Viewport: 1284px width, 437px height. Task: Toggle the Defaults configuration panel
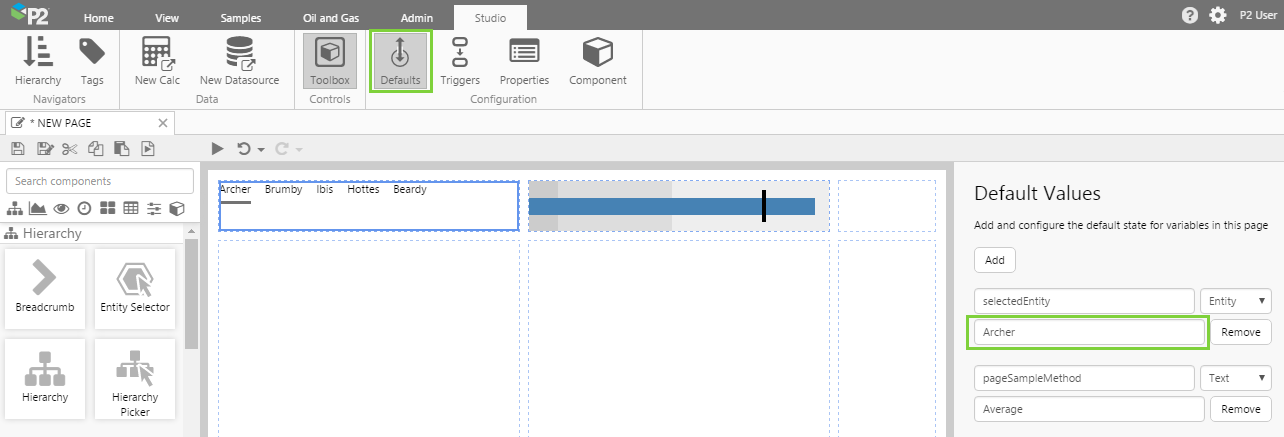[x=400, y=61]
